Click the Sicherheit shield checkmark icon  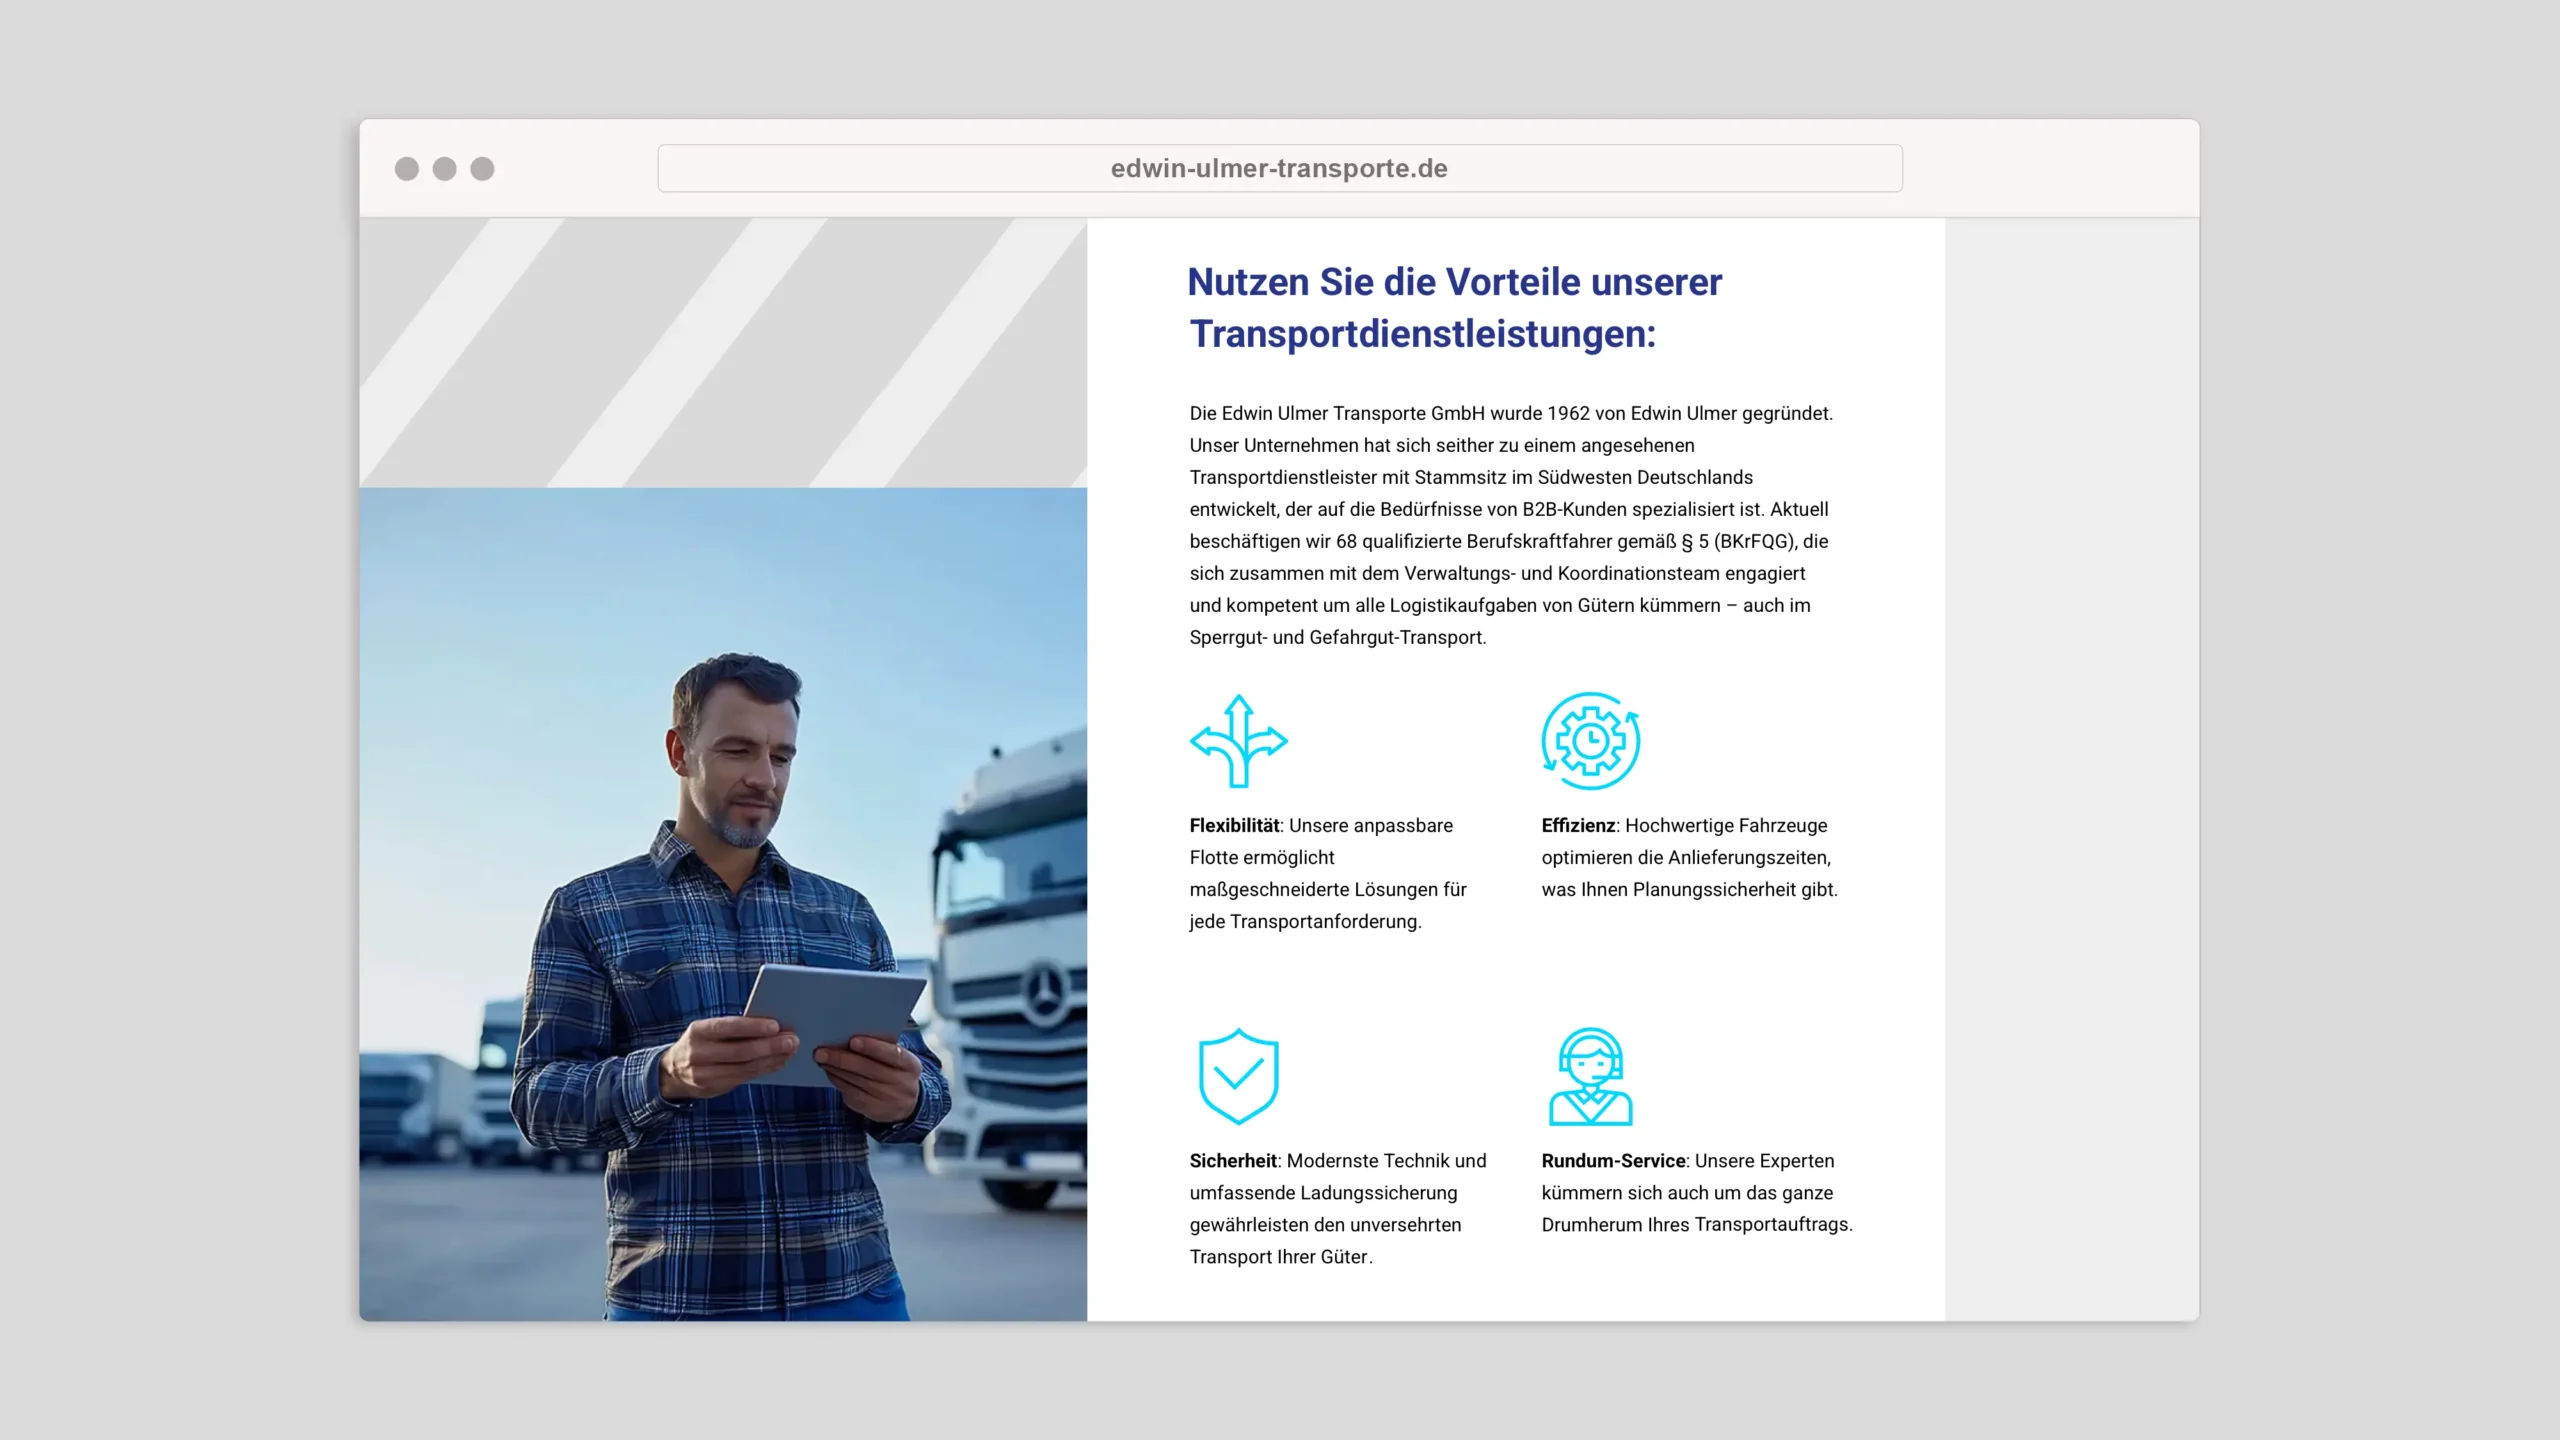(1238, 1076)
